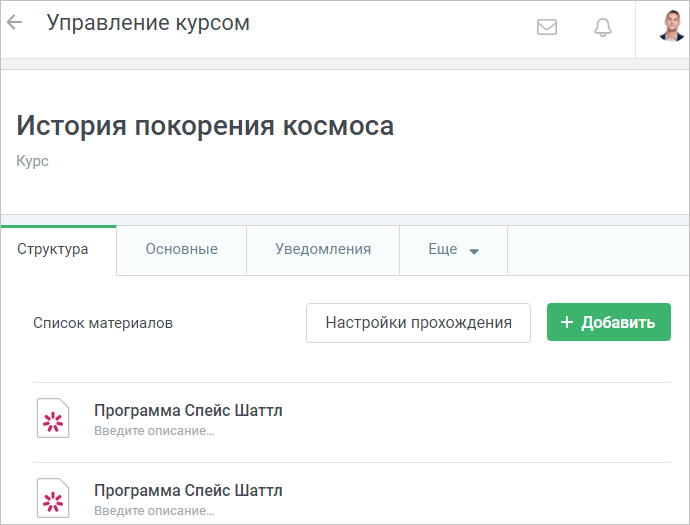
Task: Open the second Программа Спейс Шаттл material
Action: (x=188, y=490)
